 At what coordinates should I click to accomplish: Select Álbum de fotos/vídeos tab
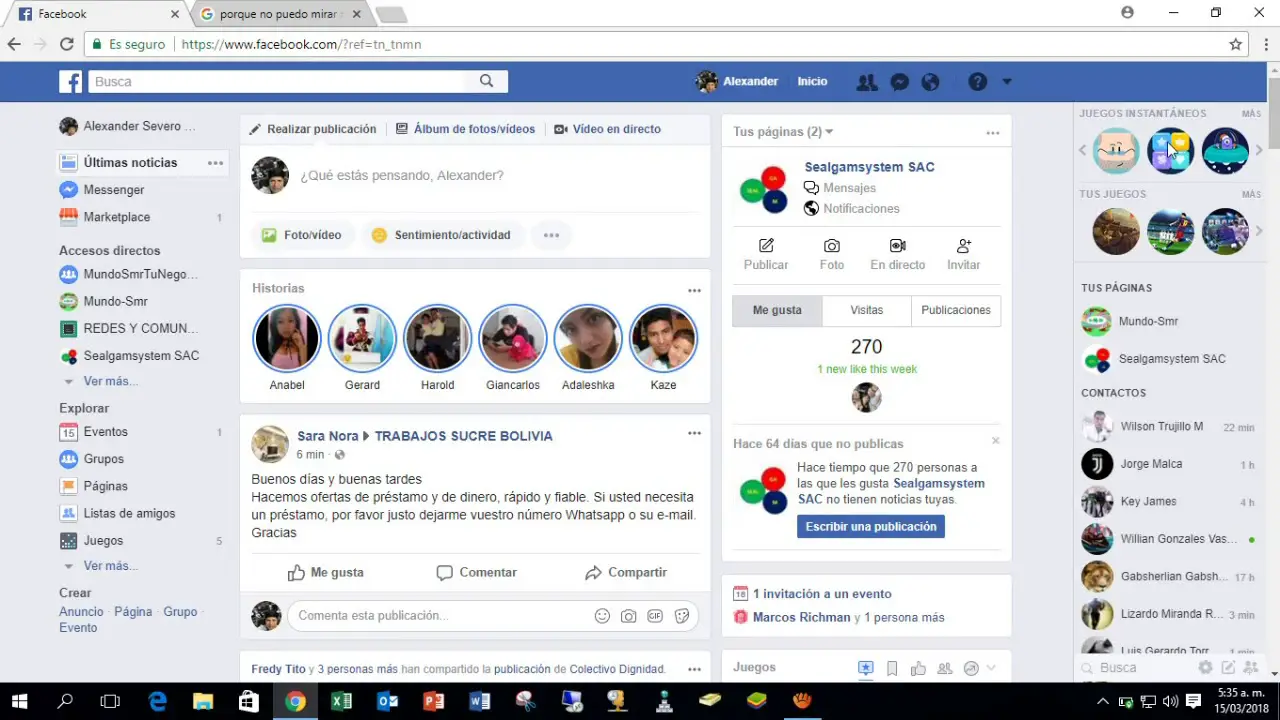tap(466, 129)
